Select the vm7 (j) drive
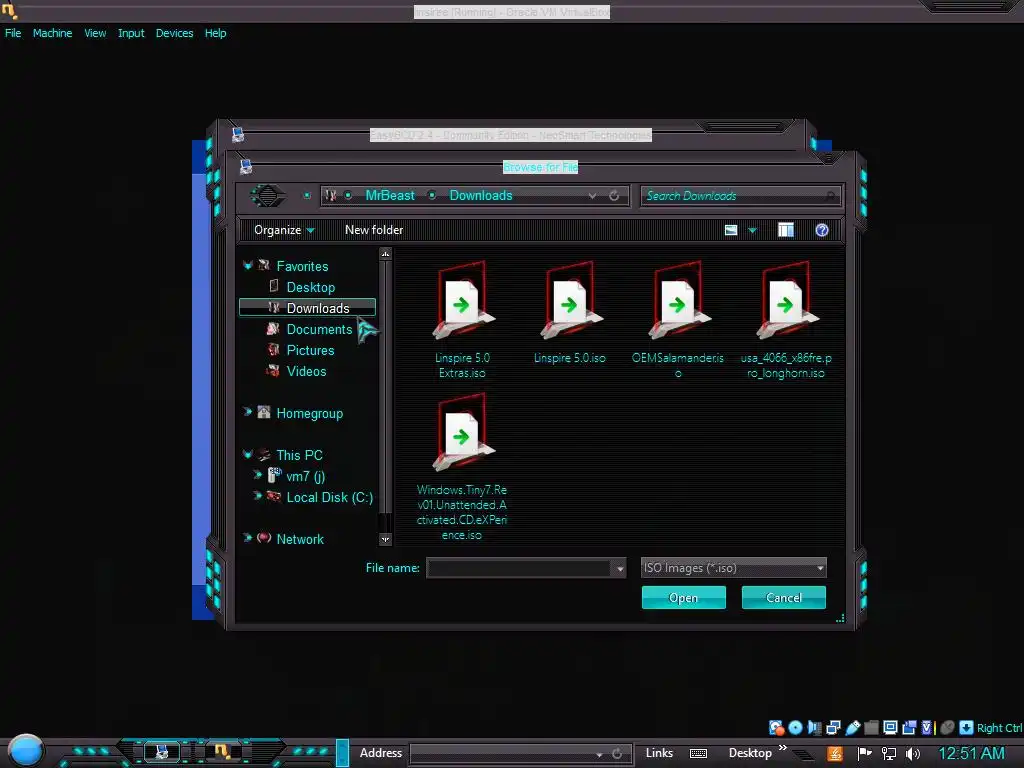1024x768 pixels. pyautogui.click(x=306, y=476)
